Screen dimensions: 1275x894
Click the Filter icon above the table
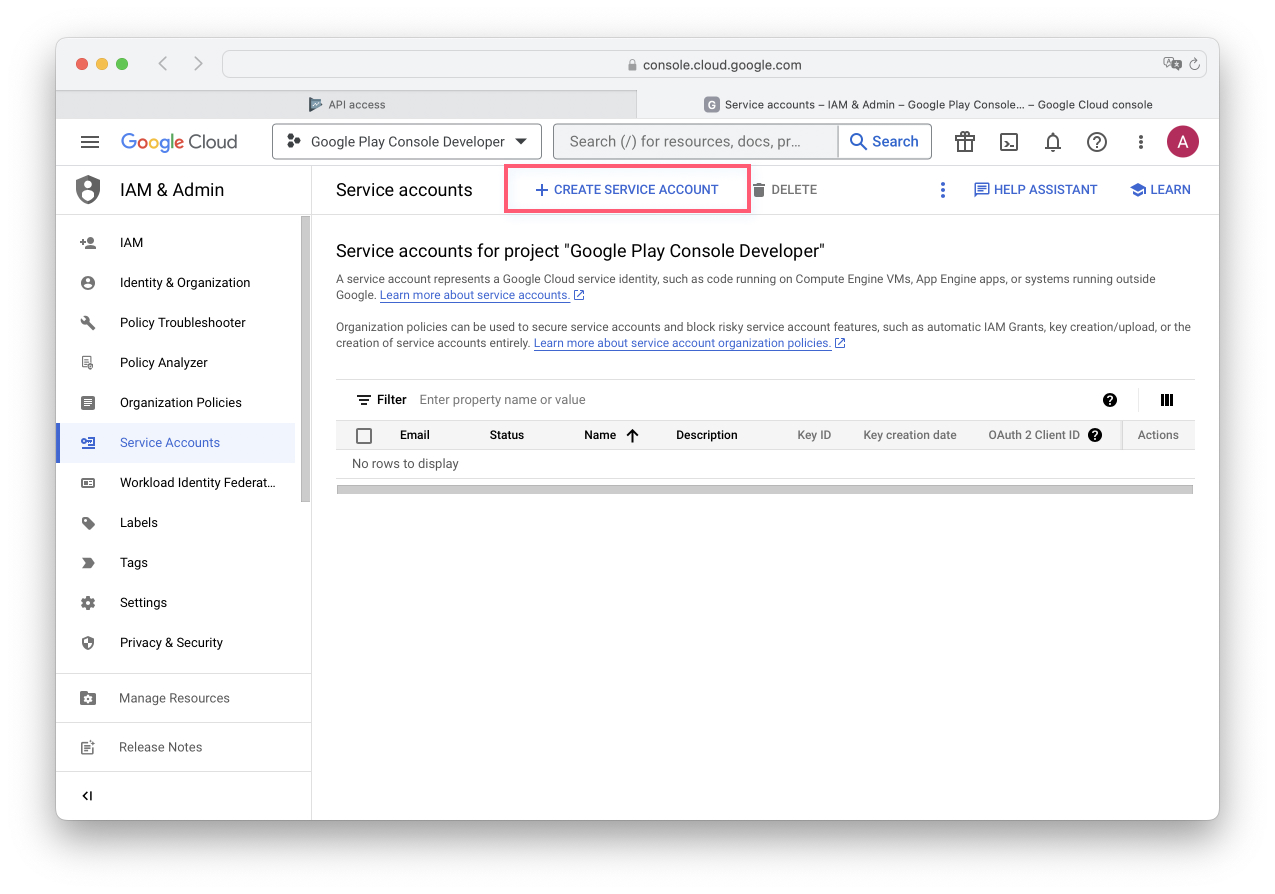coord(364,400)
